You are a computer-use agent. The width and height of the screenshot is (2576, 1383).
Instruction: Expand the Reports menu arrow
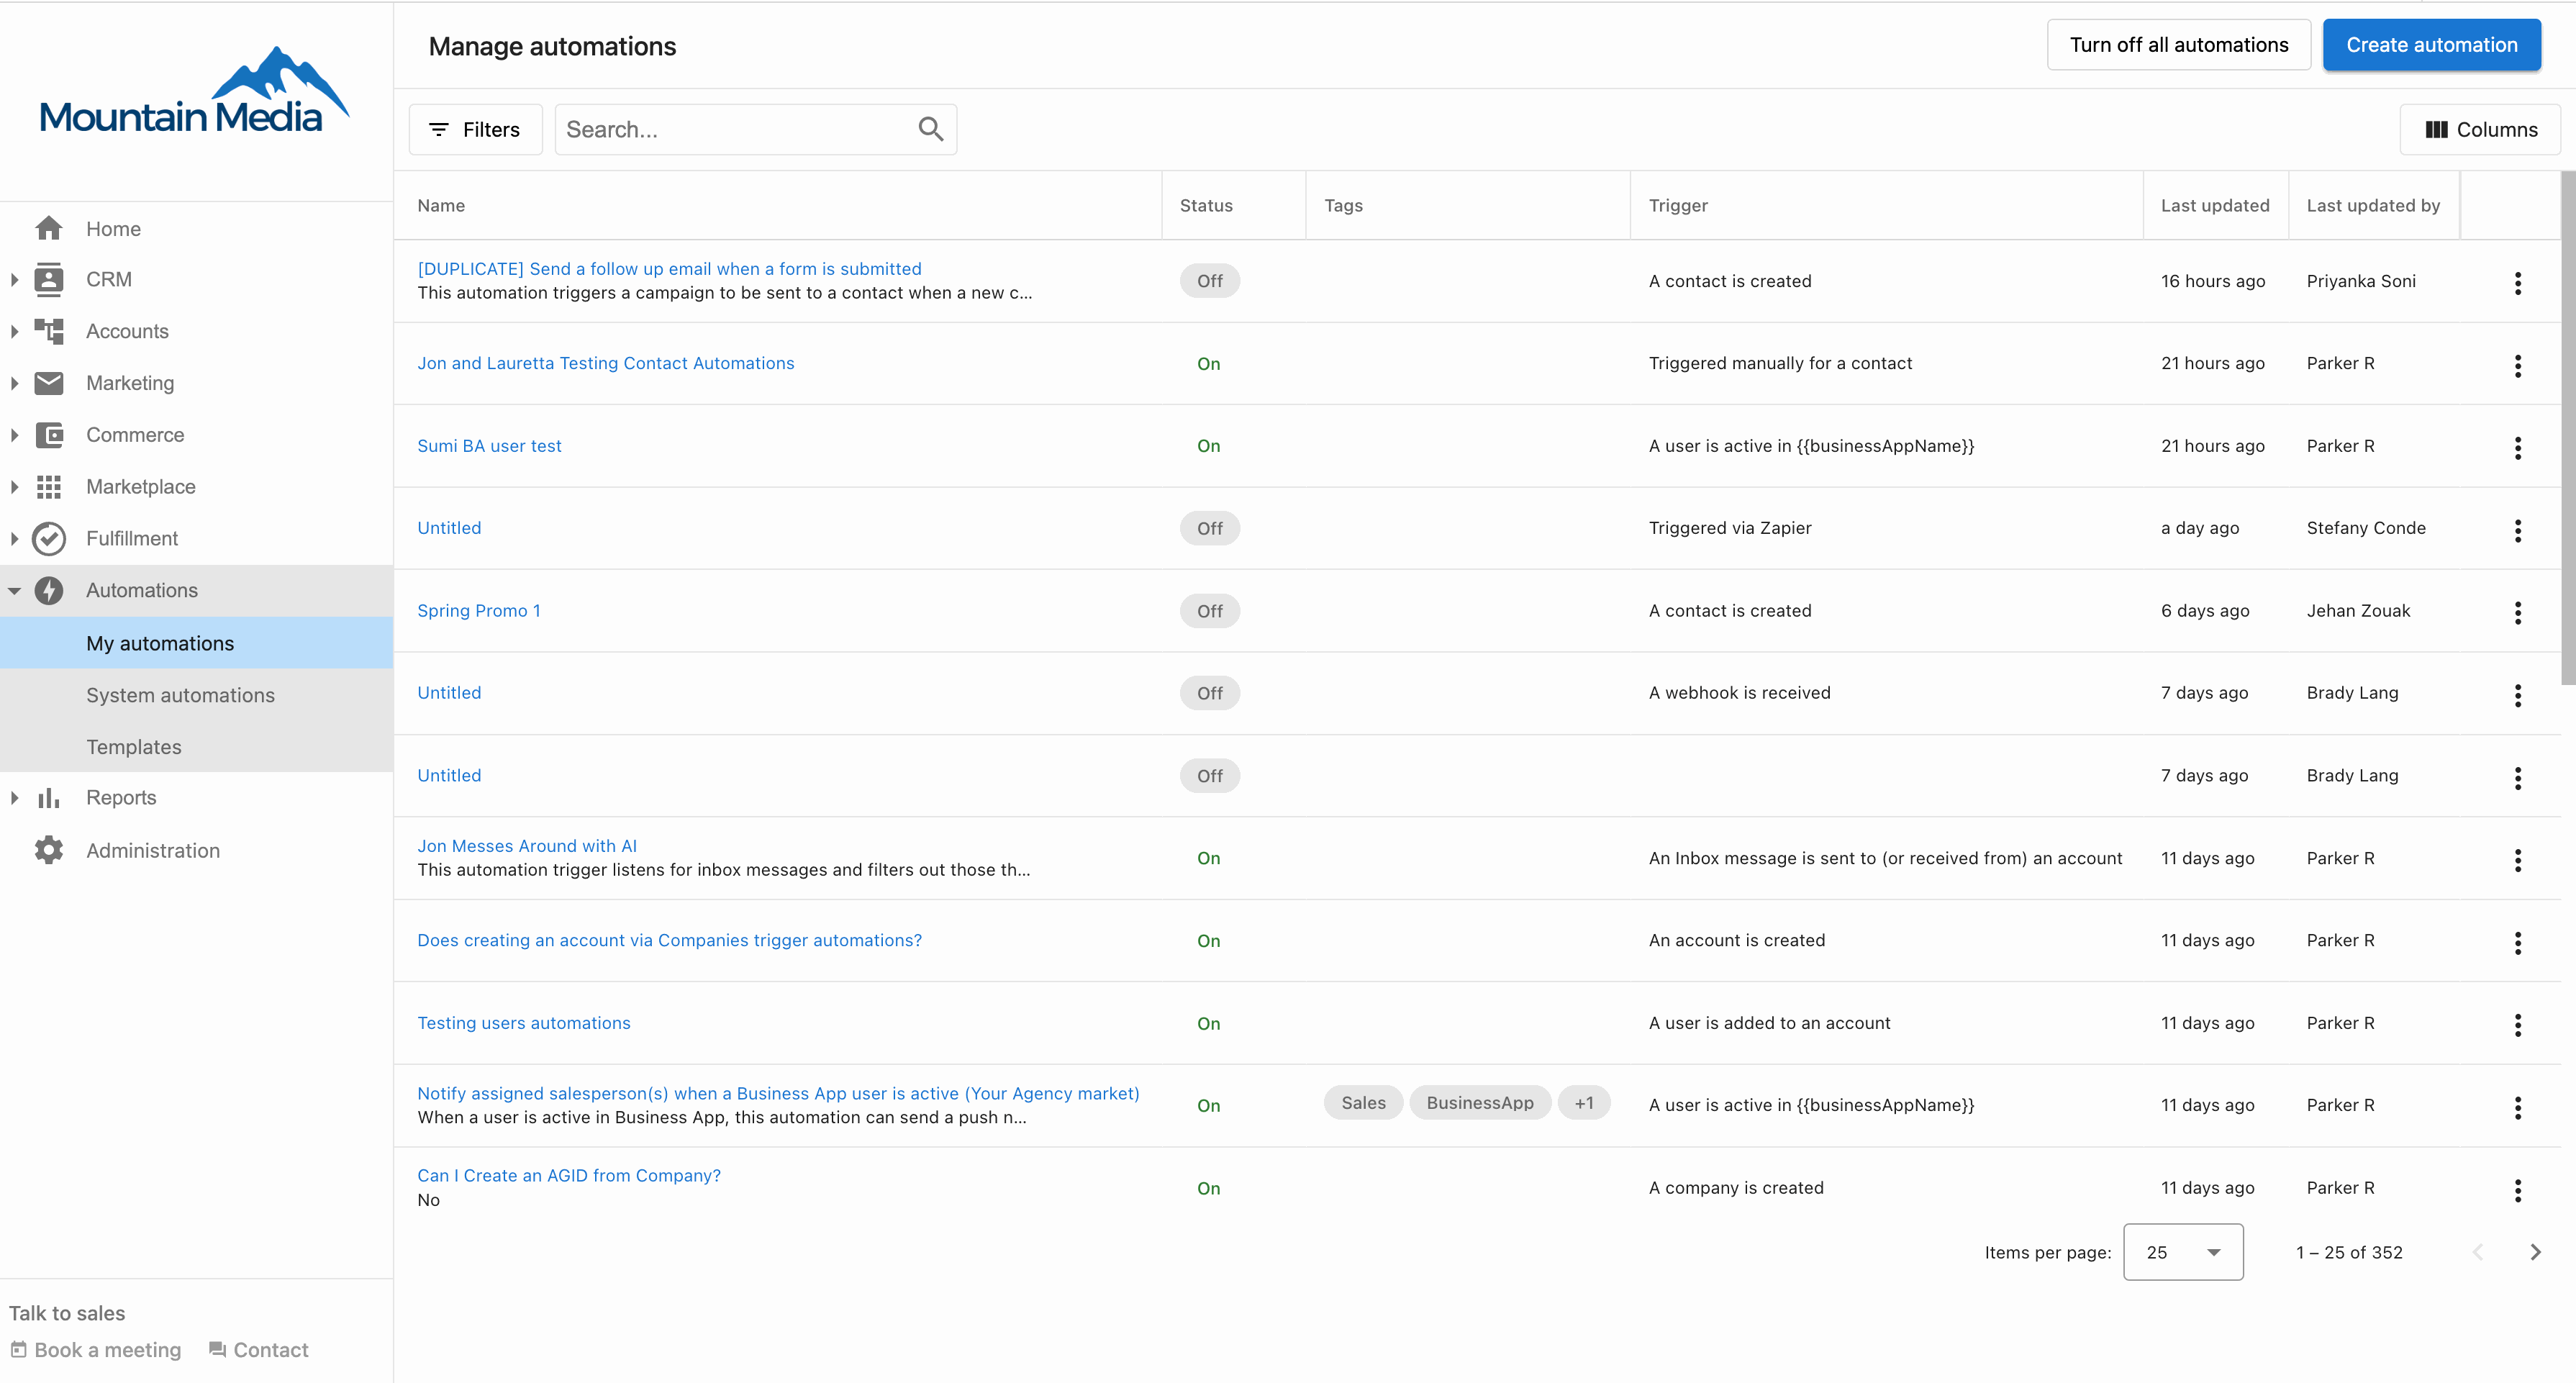tap(14, 798)
